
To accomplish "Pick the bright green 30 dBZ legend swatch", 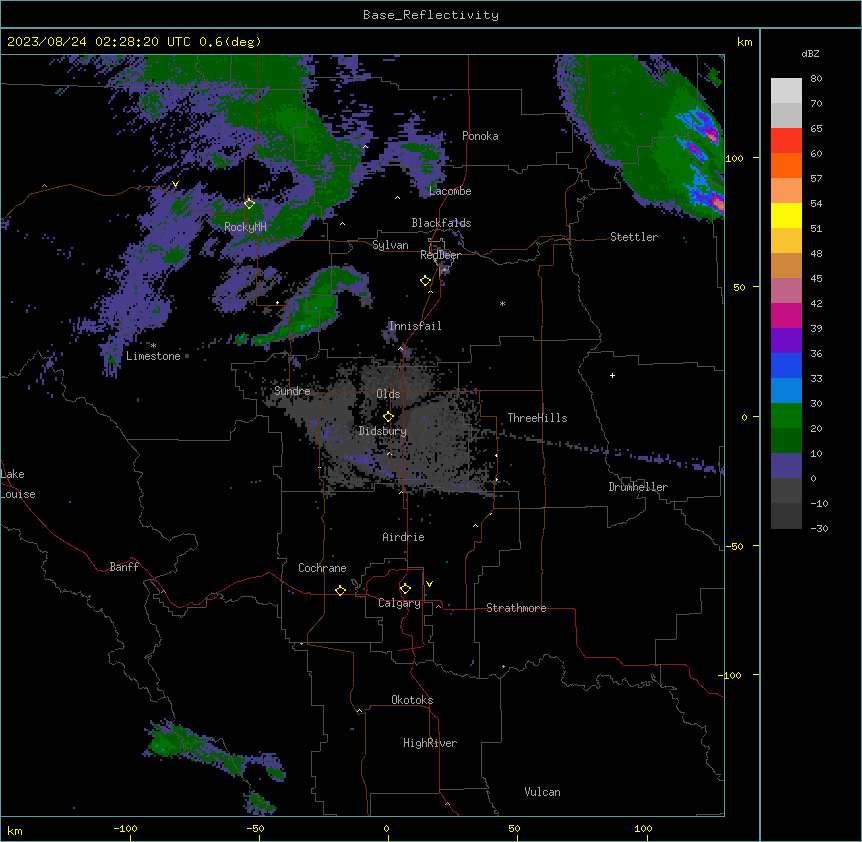I will [786, 416].
